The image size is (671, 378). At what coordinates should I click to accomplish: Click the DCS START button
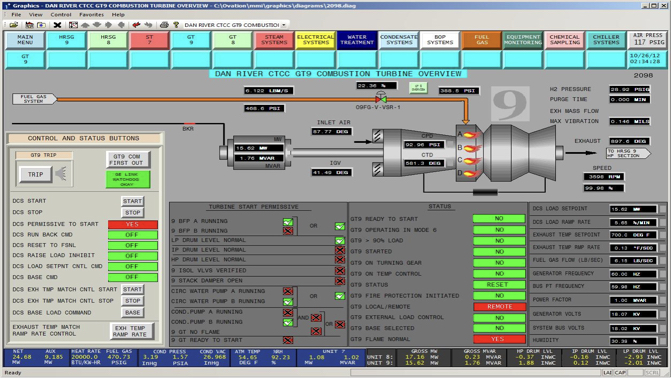coord(132,201)
